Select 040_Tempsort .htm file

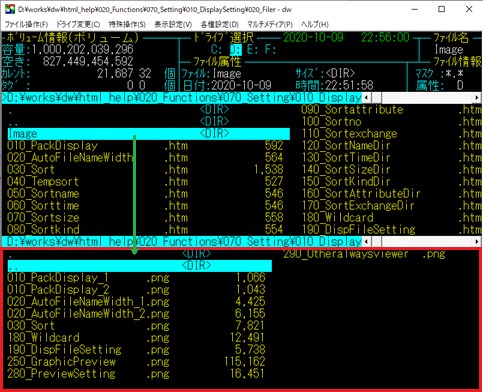pos(145,182)
